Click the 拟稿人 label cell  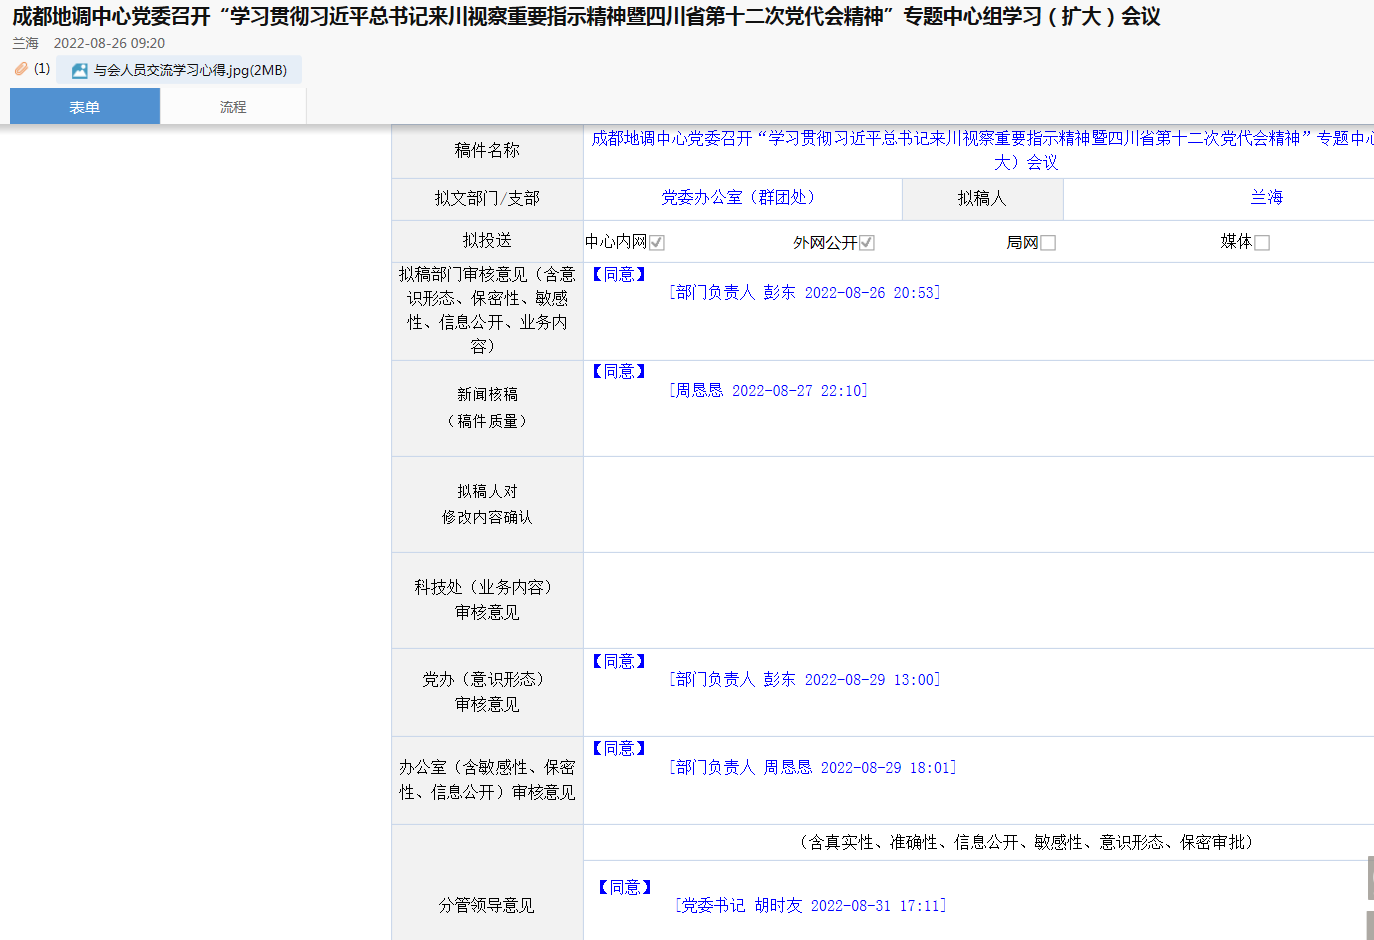click(x=982, y=199)
